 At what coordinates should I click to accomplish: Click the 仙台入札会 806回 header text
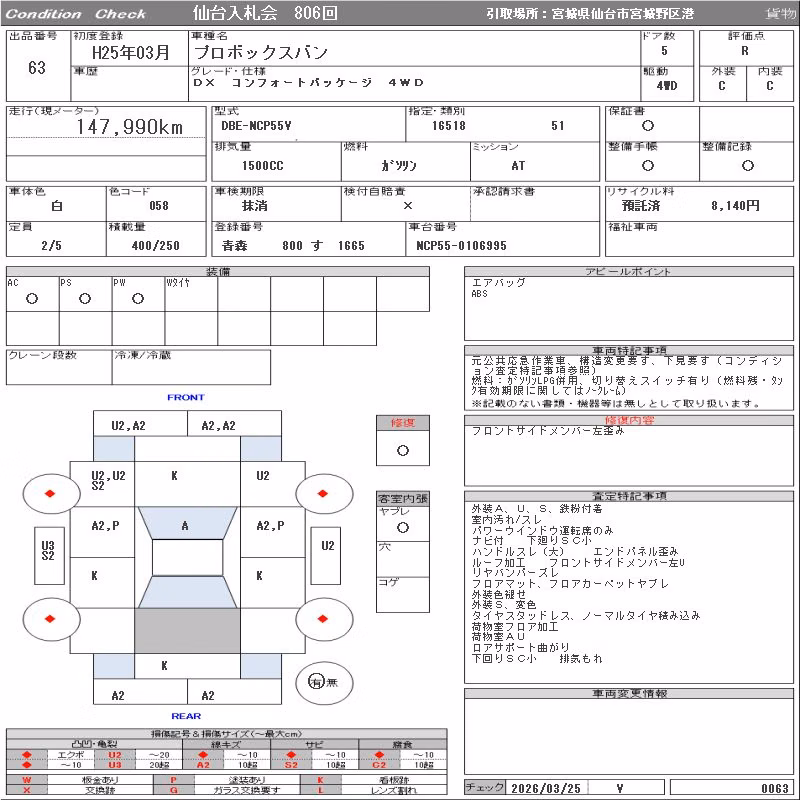pos(265,13)
